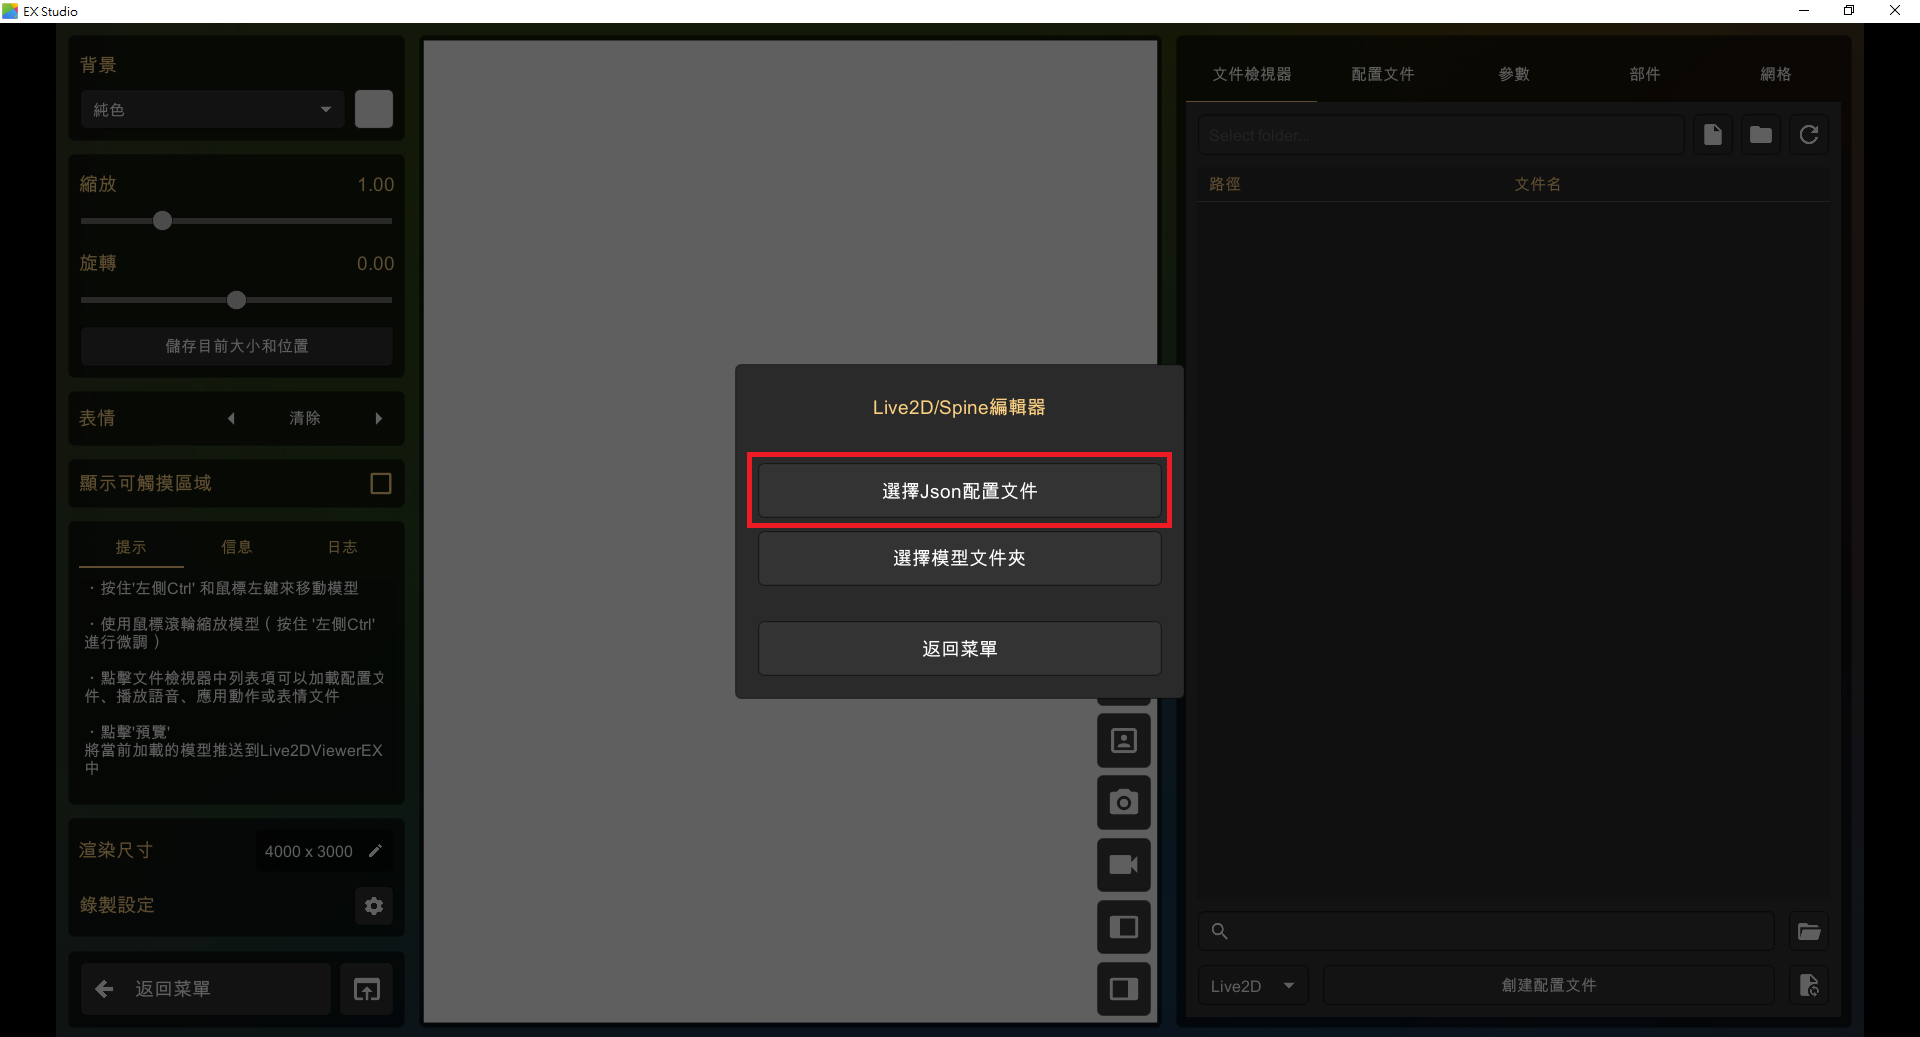Open the background type dropdown
Image resolution: width=1920 pixels, height=1037 pixels.
[212, 110]
